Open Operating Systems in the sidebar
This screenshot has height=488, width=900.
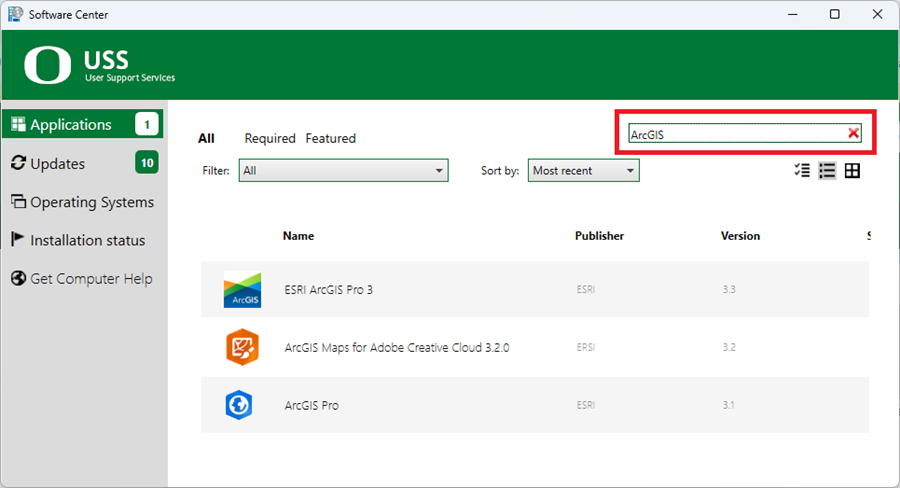tap(83, 202)
